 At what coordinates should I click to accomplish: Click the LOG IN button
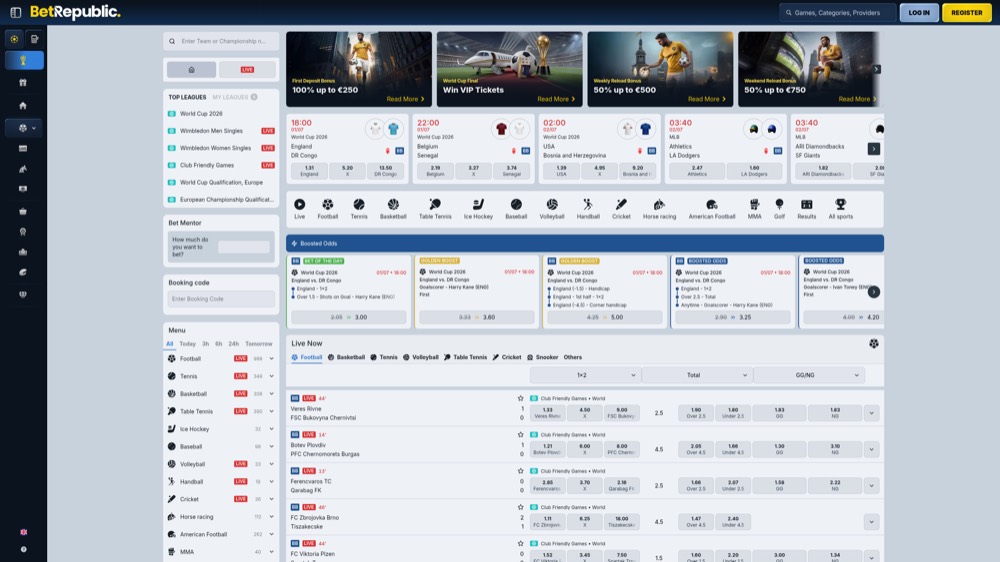(x=919, y=12)
